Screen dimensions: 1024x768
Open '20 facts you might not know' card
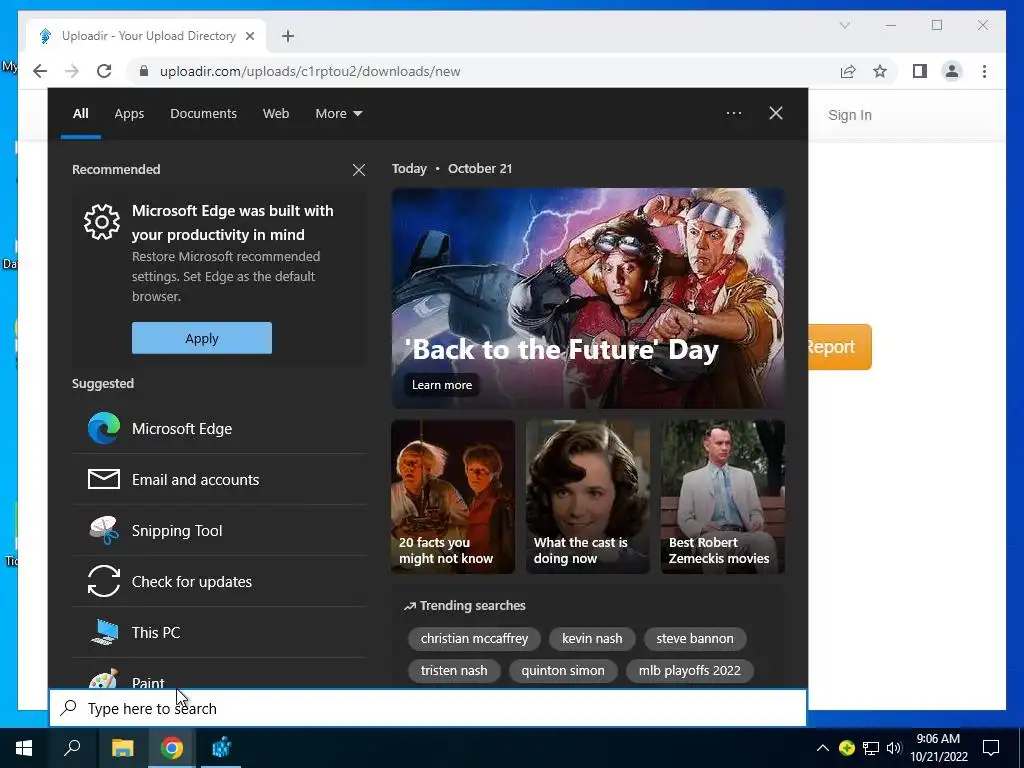(x=453, y=496)
